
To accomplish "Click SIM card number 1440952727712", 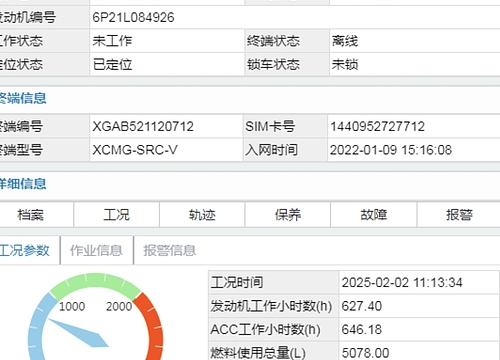I will 377,126.
